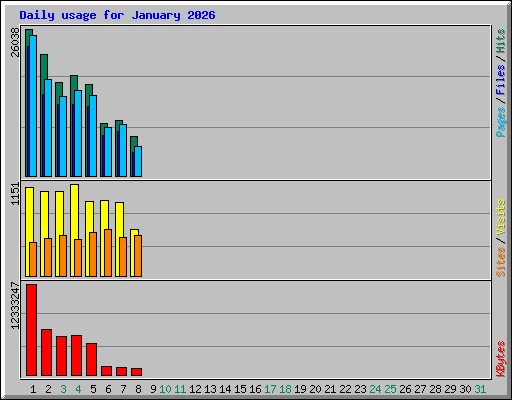Click the day 2 green hits bar top
512x400 pixels.
[x=44, y=67]
